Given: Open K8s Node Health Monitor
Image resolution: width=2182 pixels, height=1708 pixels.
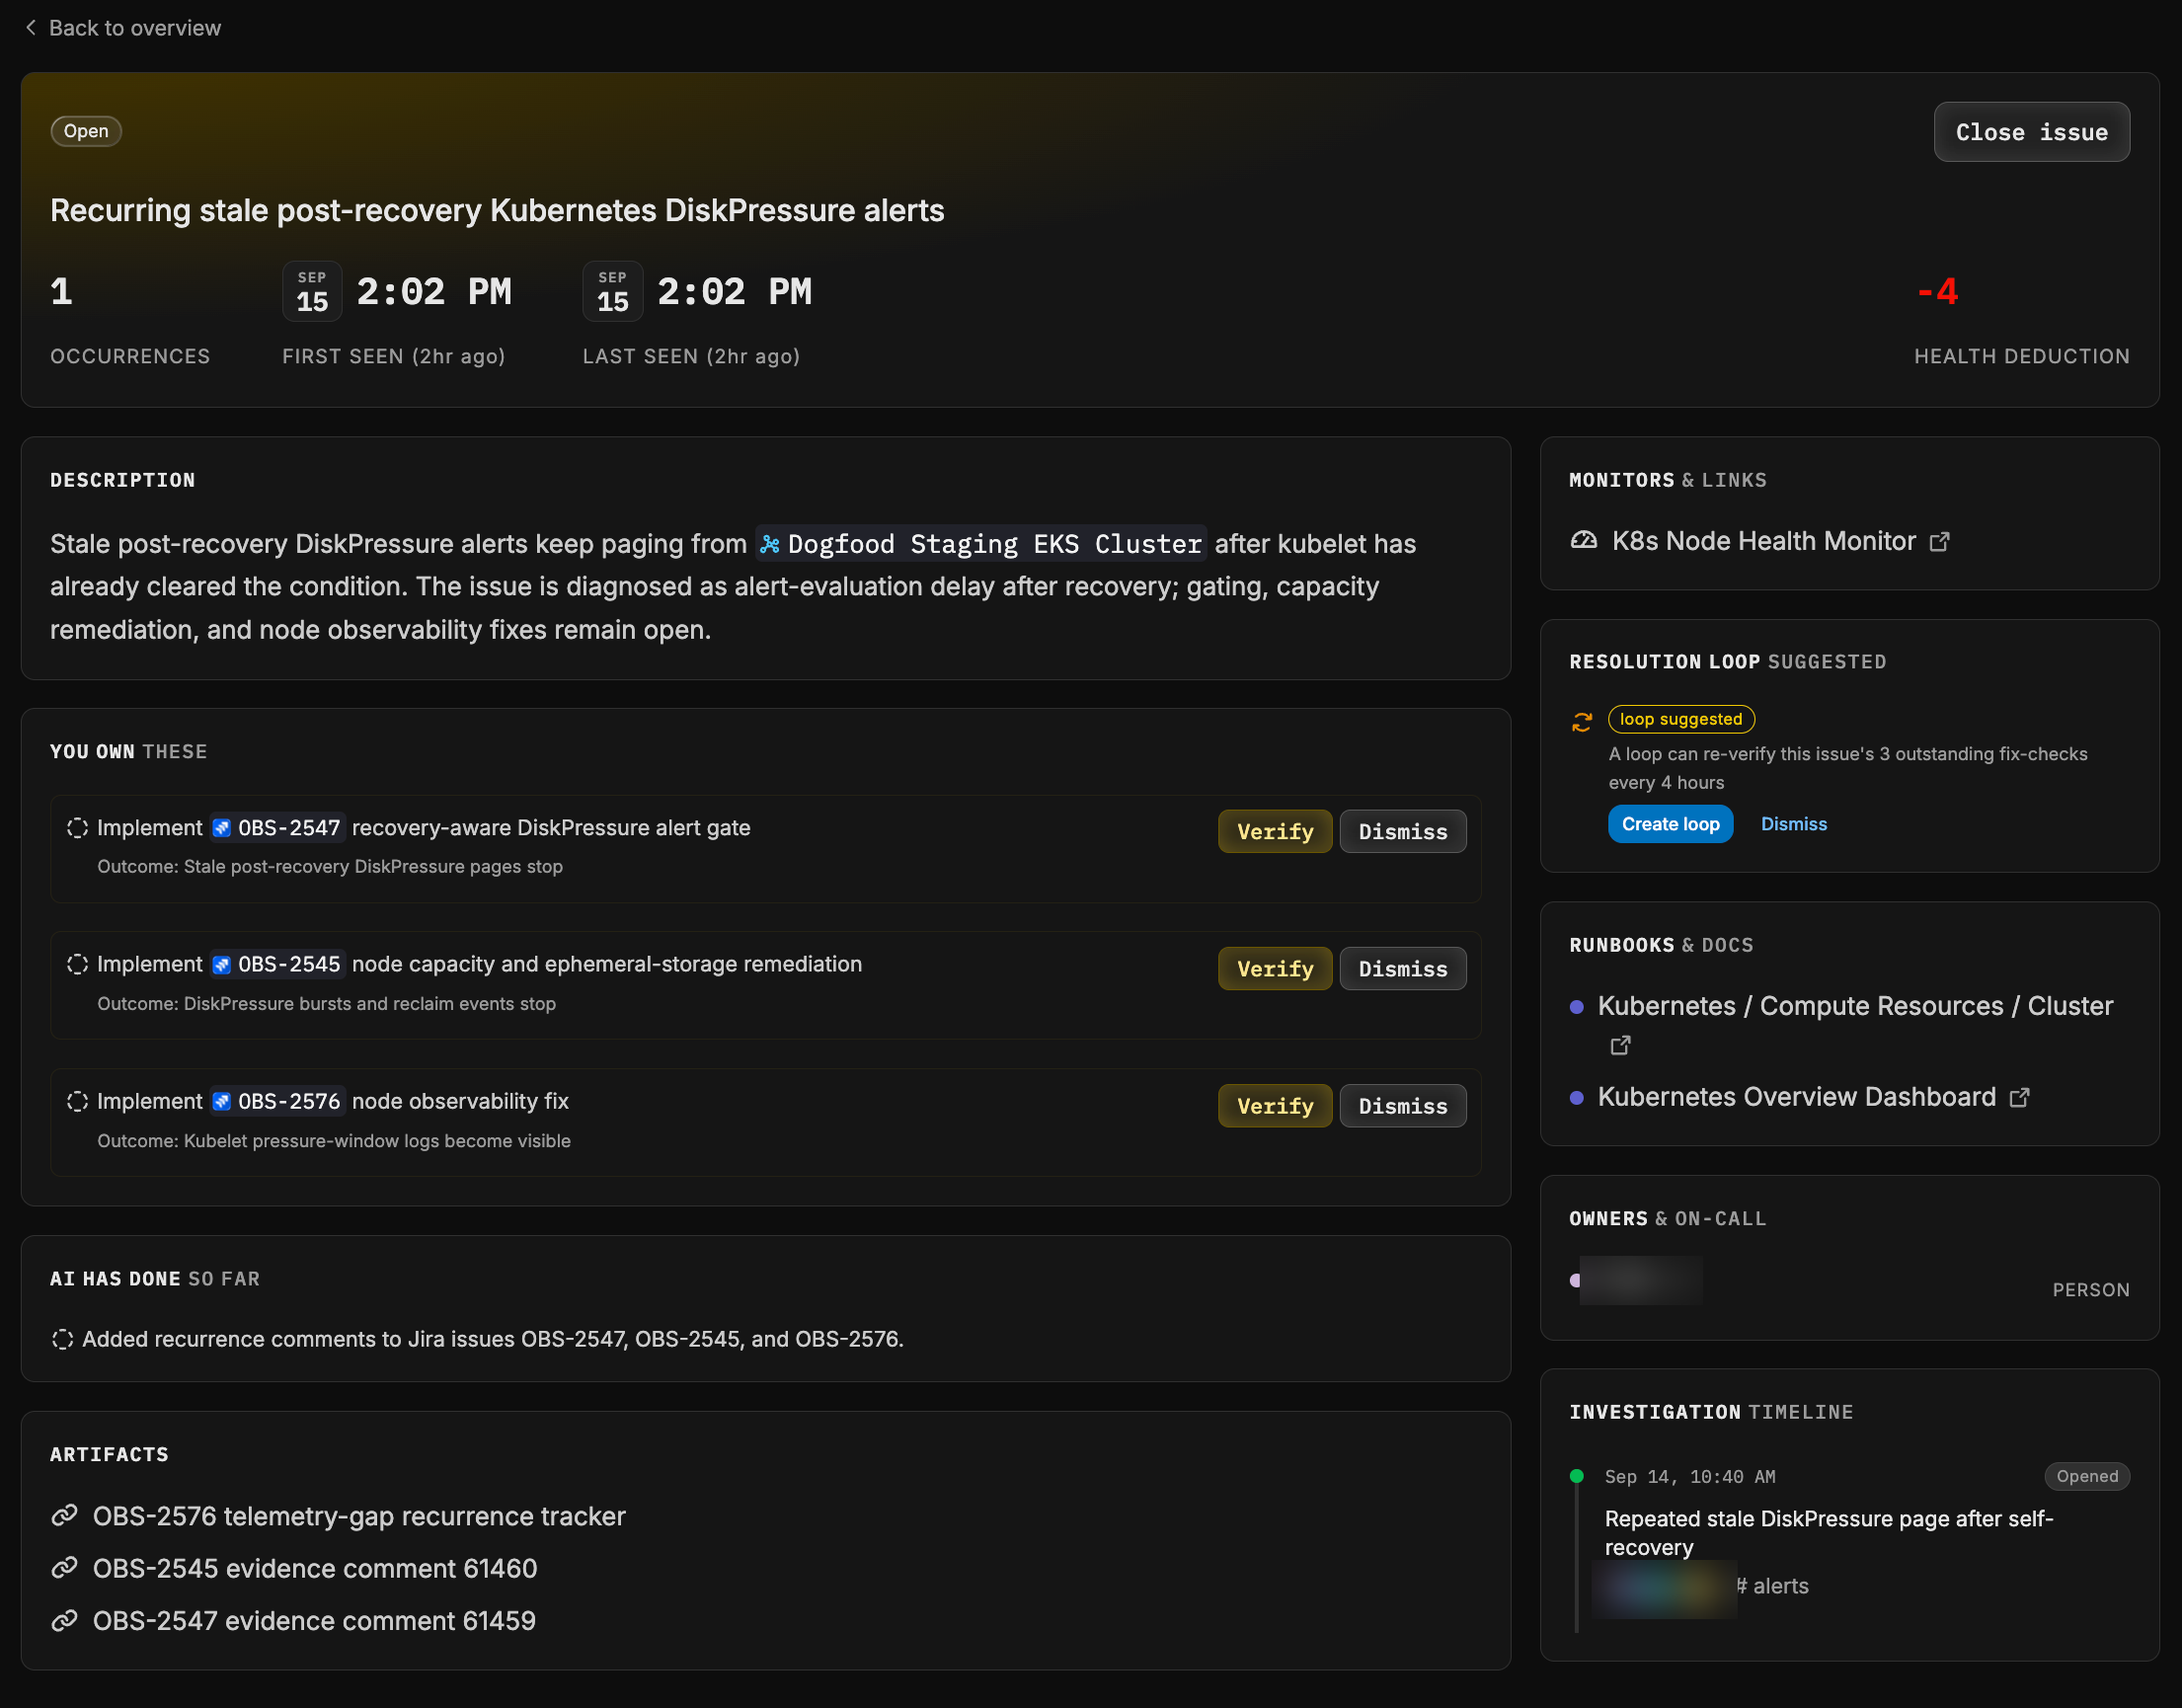Looking at the screenshot, I should (1764, 541).
